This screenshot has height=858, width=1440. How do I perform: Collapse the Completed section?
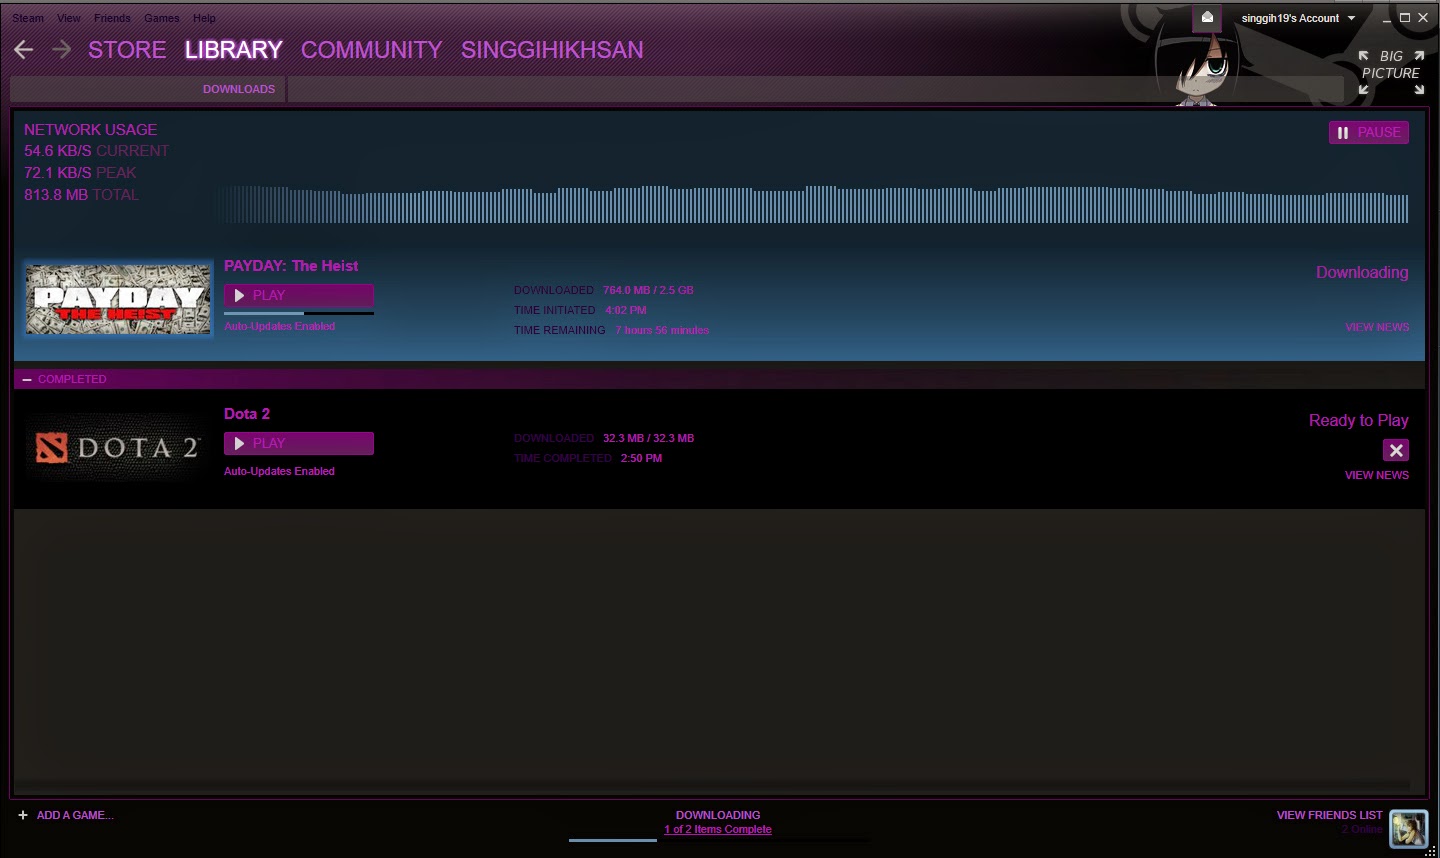click(x=27, y=379)
